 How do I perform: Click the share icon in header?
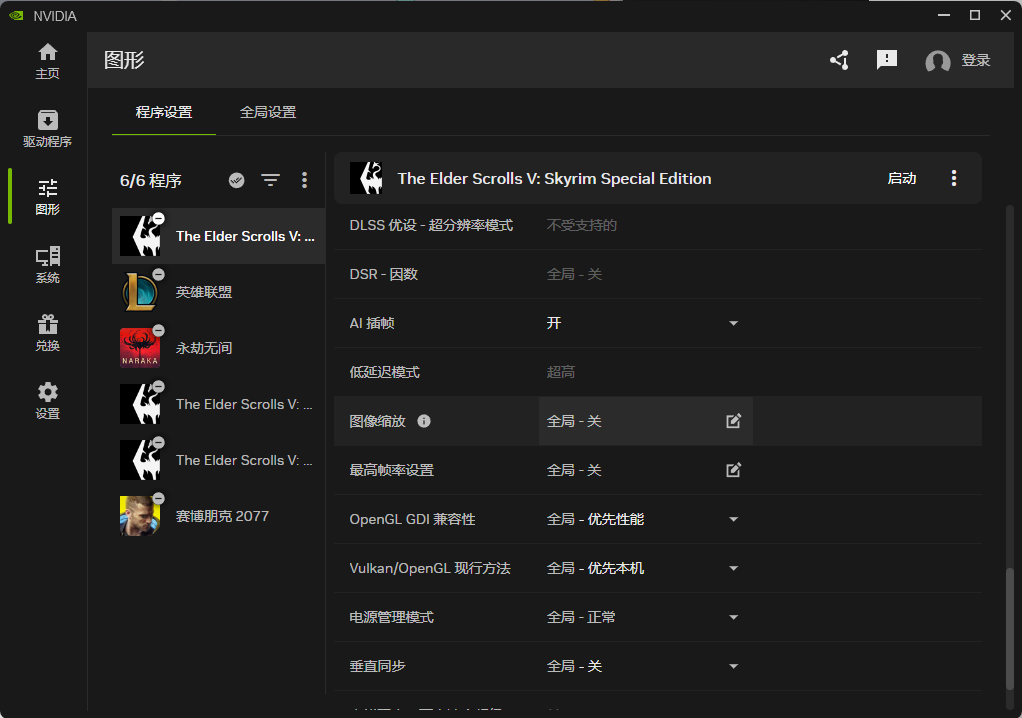(839, 60)
